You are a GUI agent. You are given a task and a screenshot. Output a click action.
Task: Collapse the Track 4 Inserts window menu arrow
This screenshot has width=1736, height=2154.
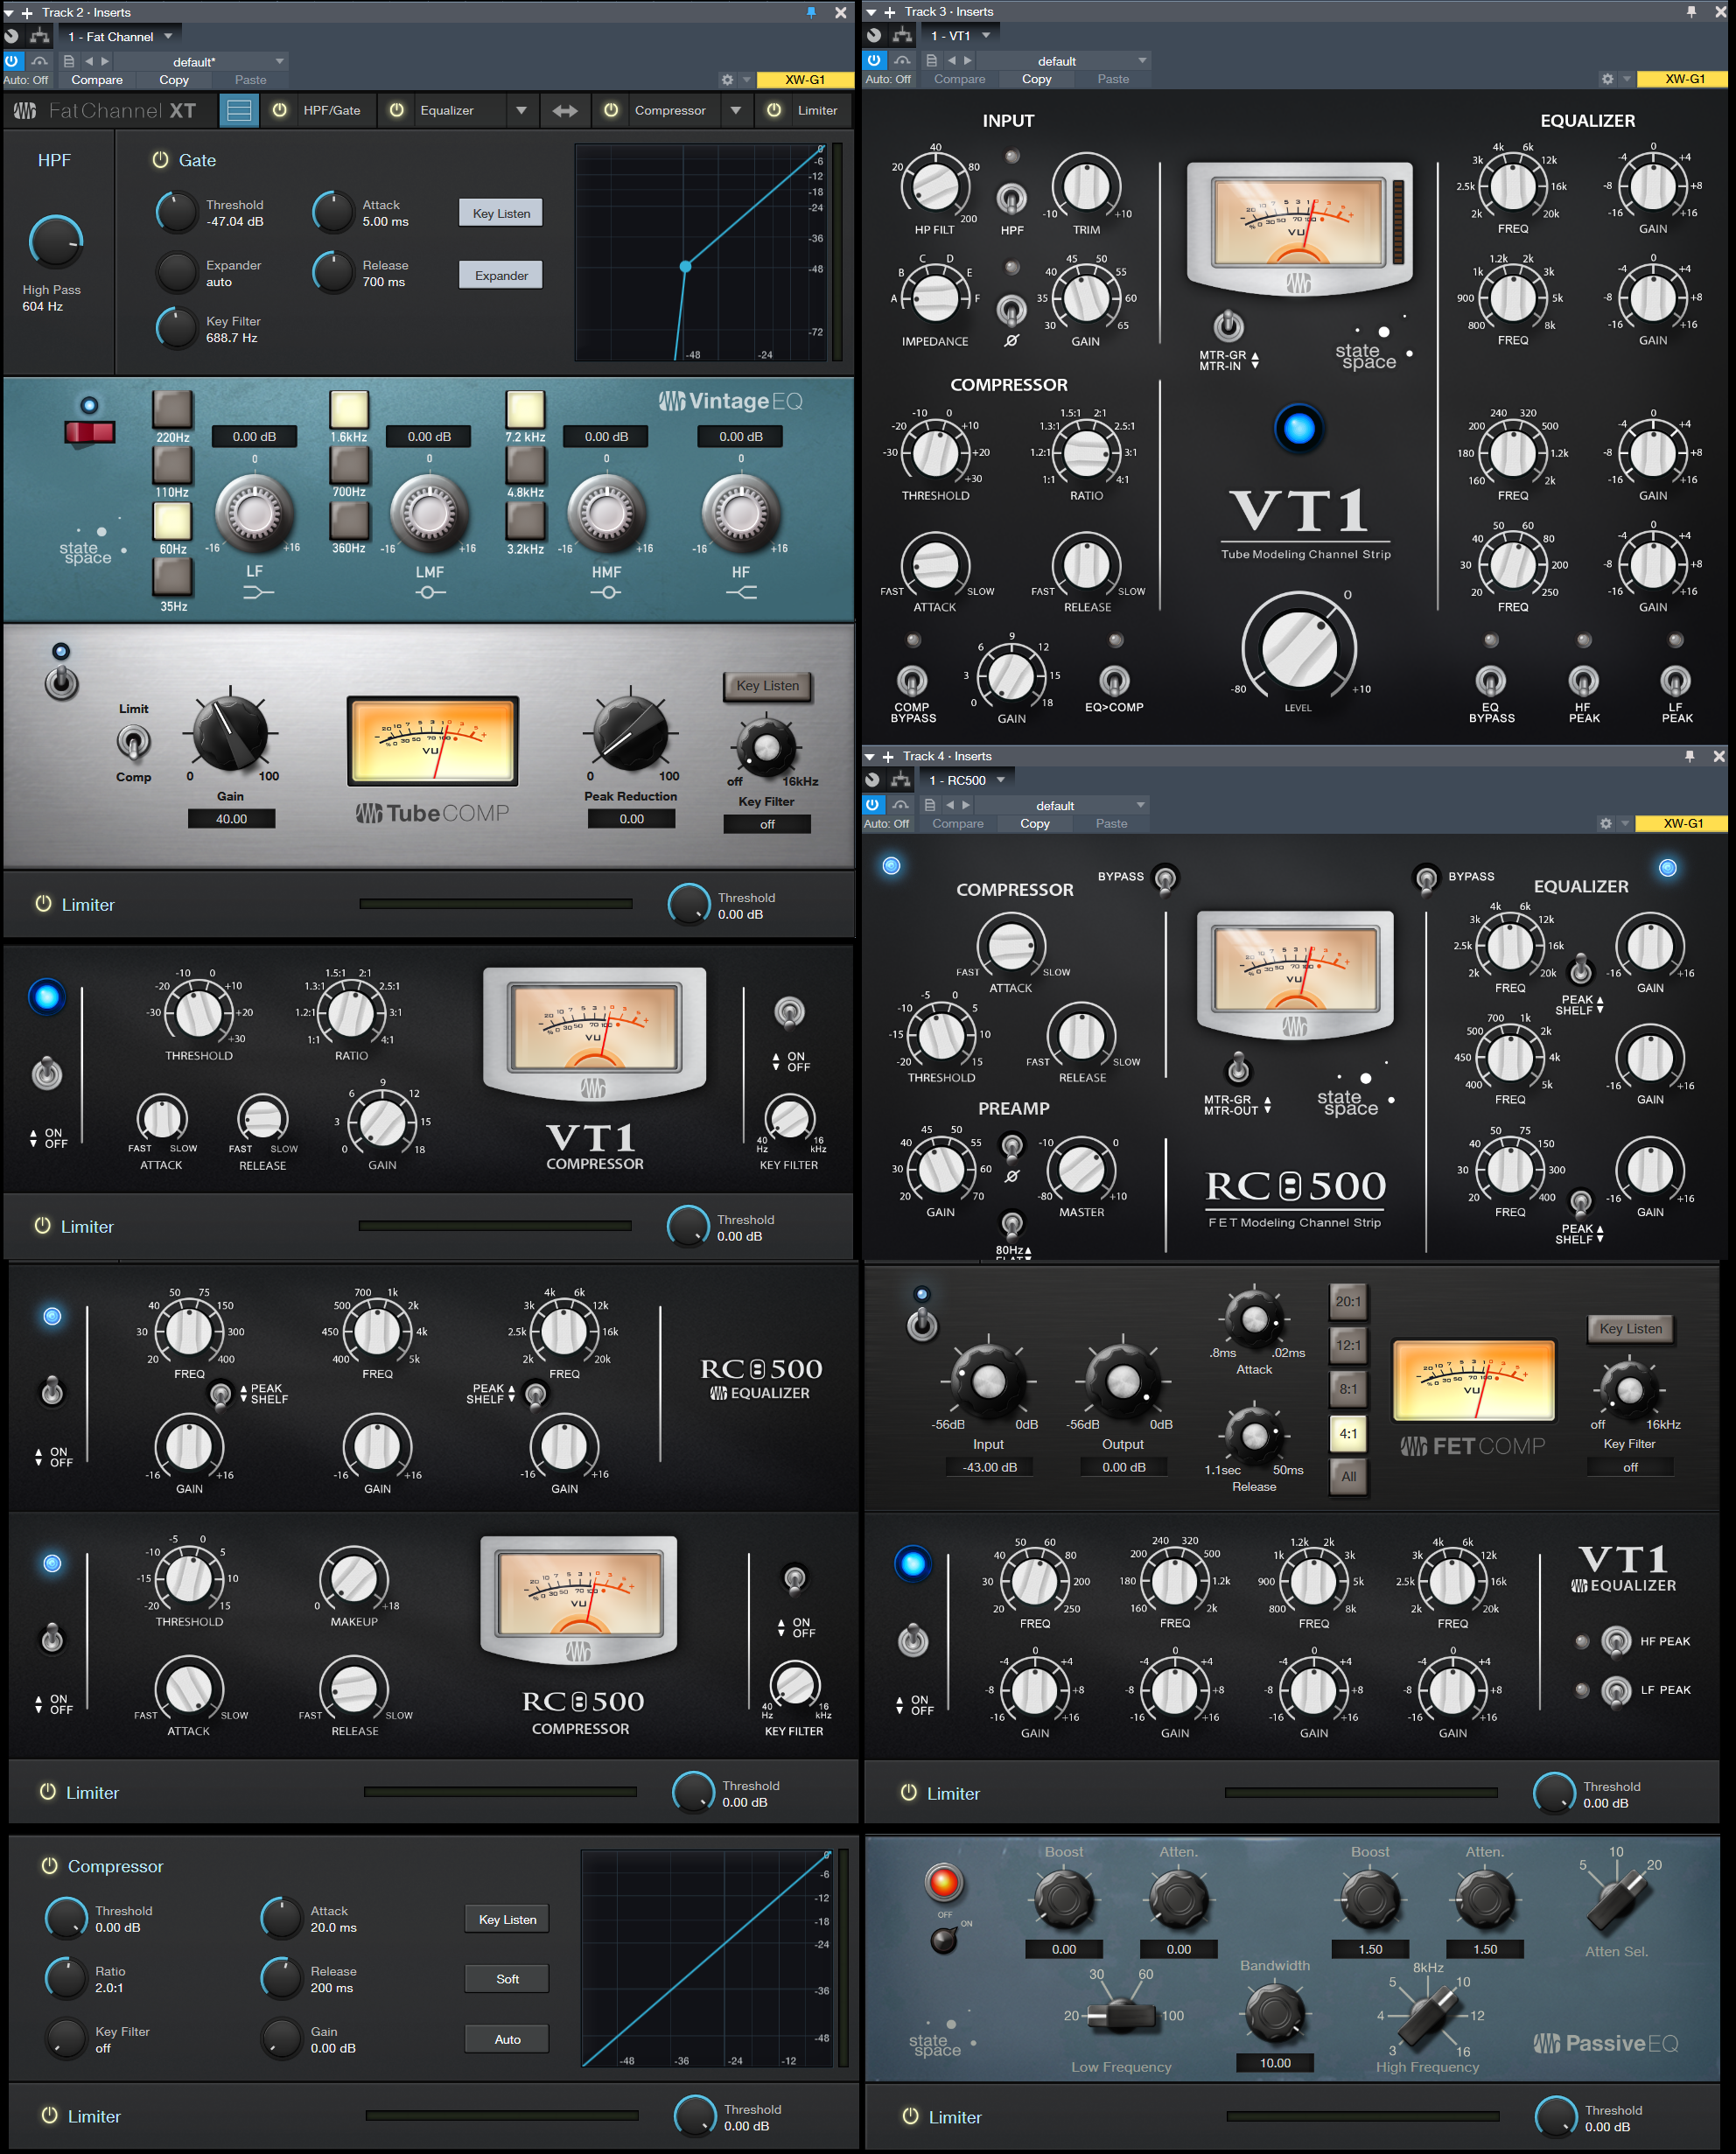(x=869, y=756)
